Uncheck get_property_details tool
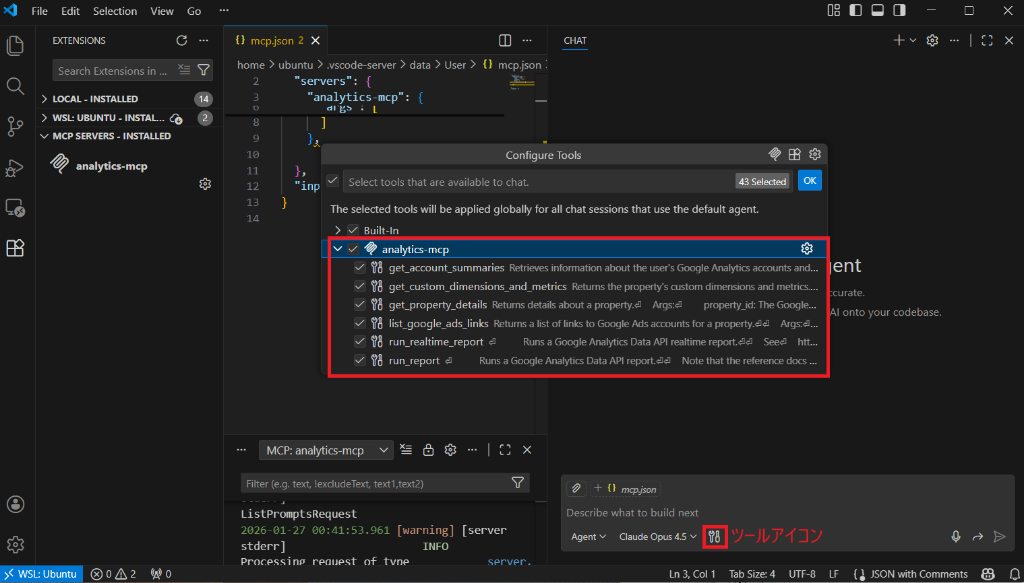The image size is (1024, 583). point(360,304)
